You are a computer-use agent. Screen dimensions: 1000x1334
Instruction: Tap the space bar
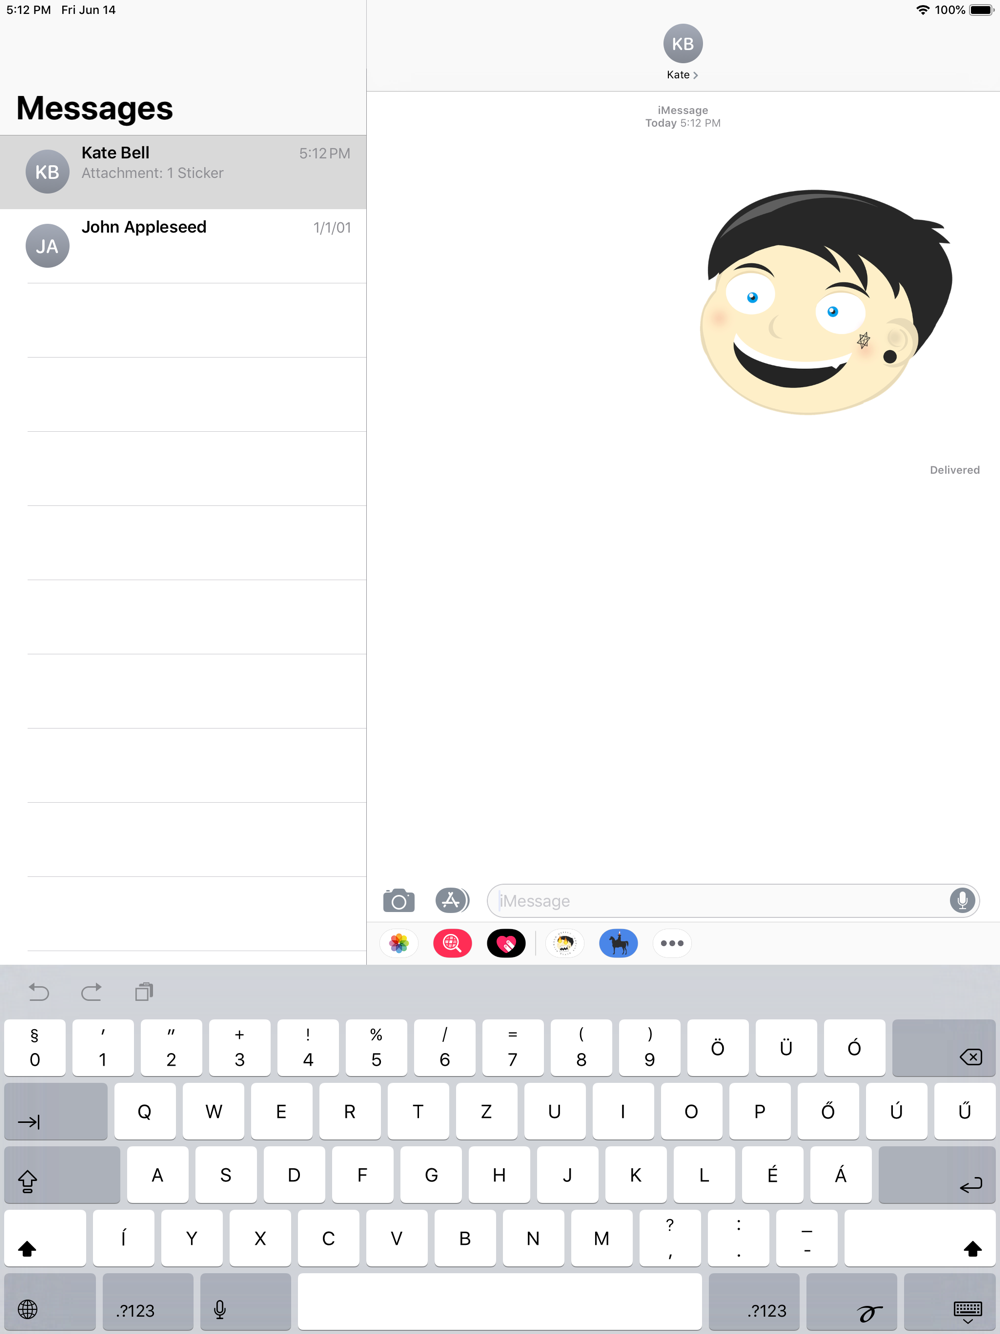(x=500, y=1302)
